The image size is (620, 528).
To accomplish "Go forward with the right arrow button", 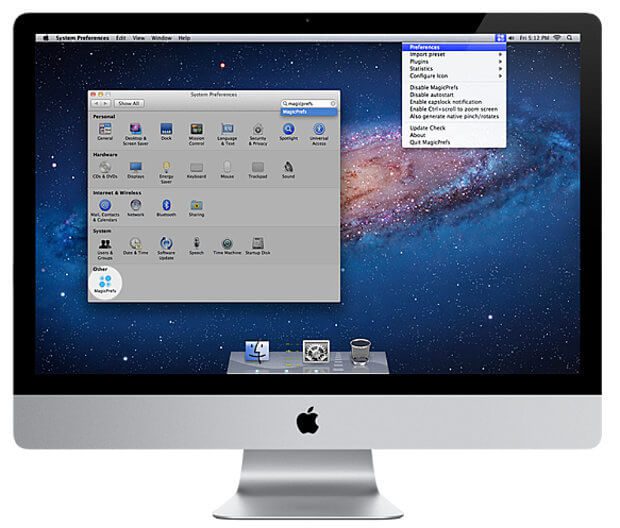I will pos(106,103).
